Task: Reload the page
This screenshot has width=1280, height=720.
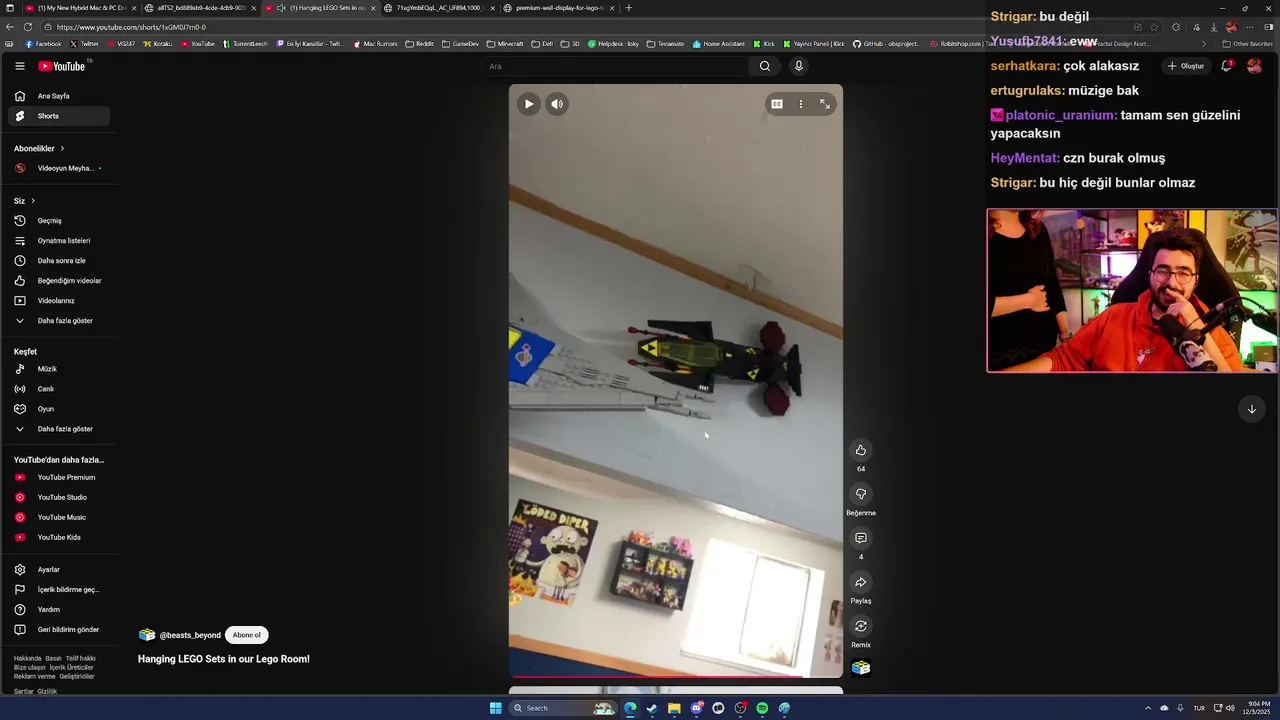Action: tap(27, 27)
